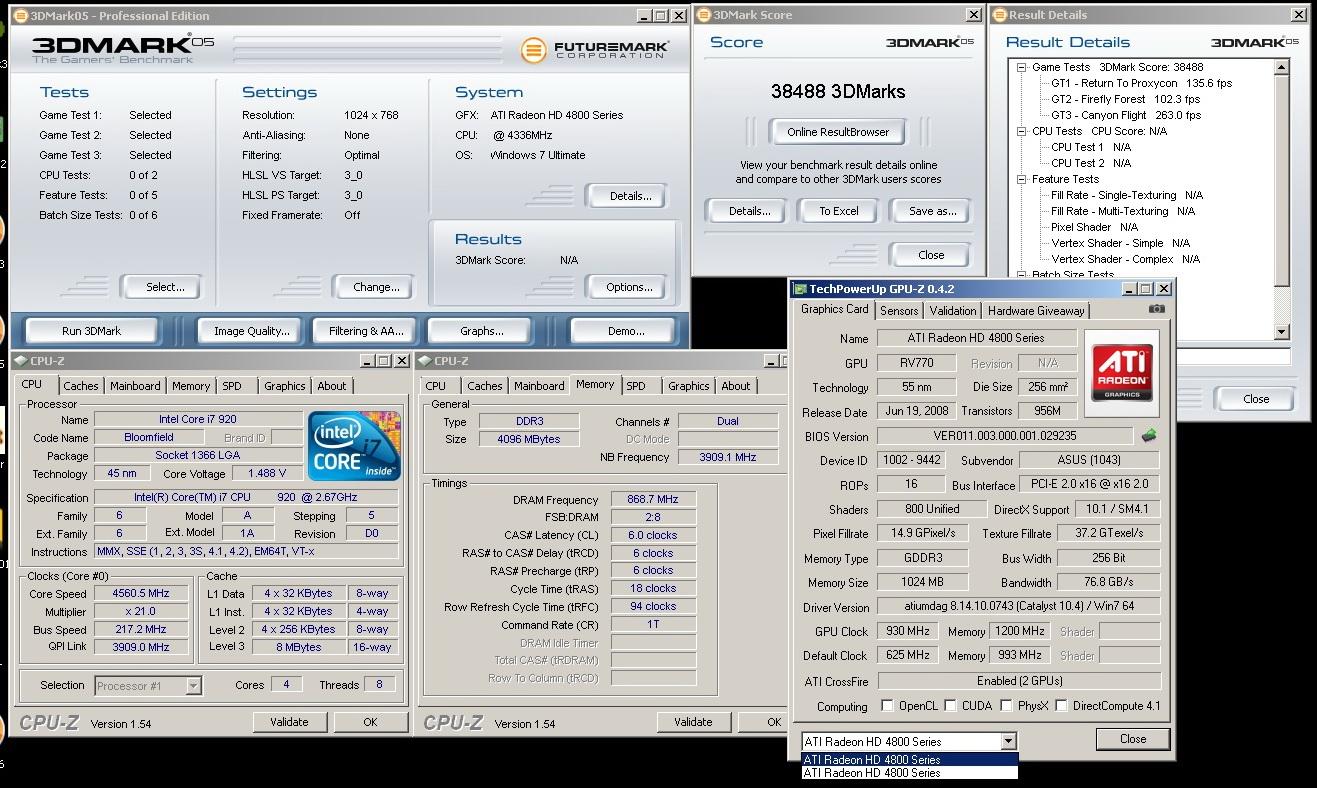Screen dimensions: 1317x788
Task: Open the GPU selection dropdown in GPU-Z
Action: click(1008, 741)
